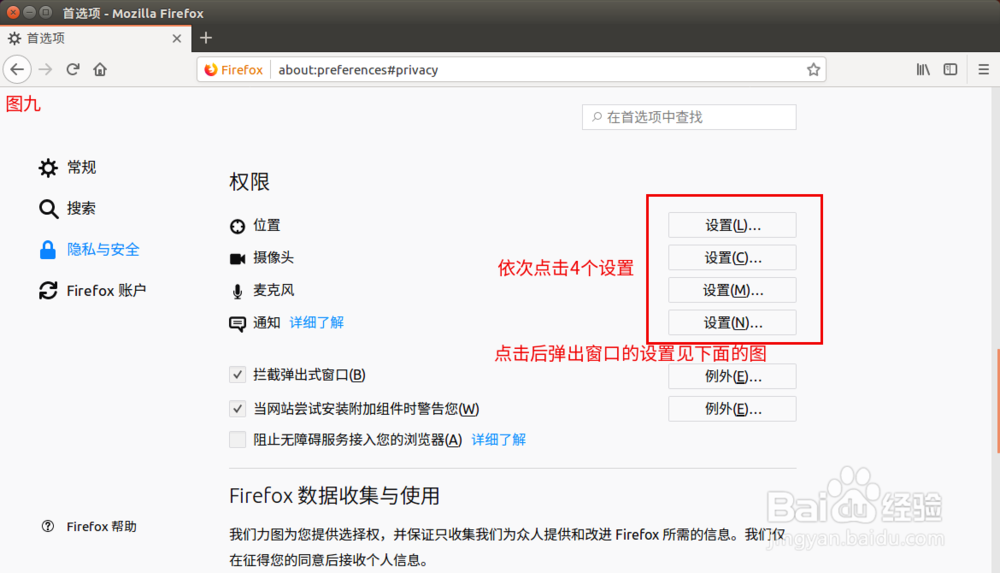Viewport: 1000px width, 573px height.
Task: Open notification 设置(N)... button
Action: coord(732,323)
